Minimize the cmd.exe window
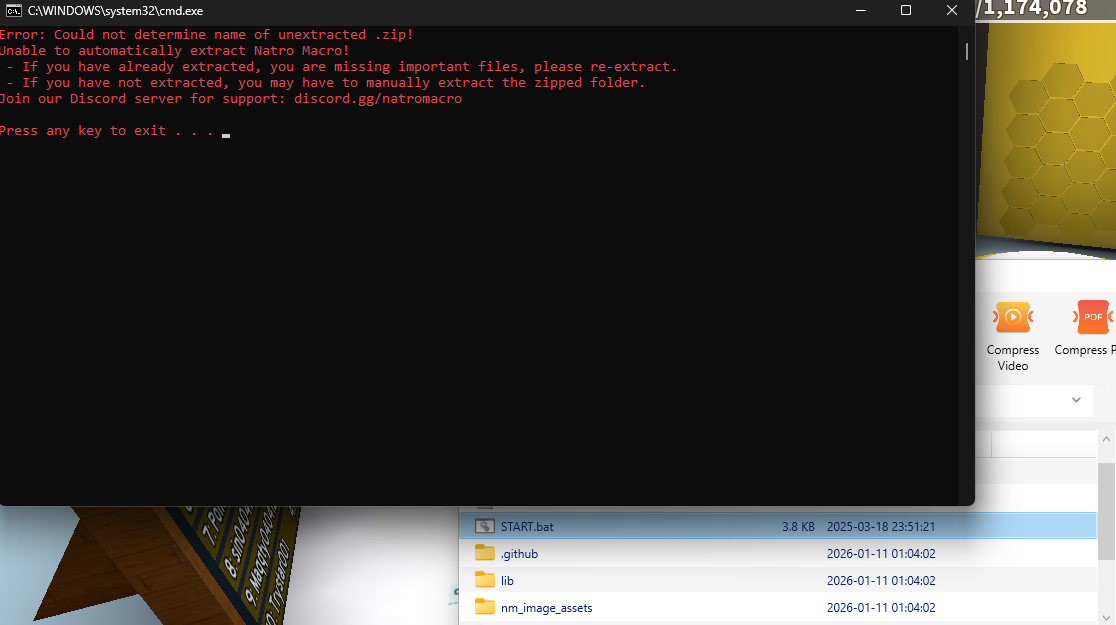Image resolution: width=1116 pixels, height=625 pixels. [x=861, y=11]
